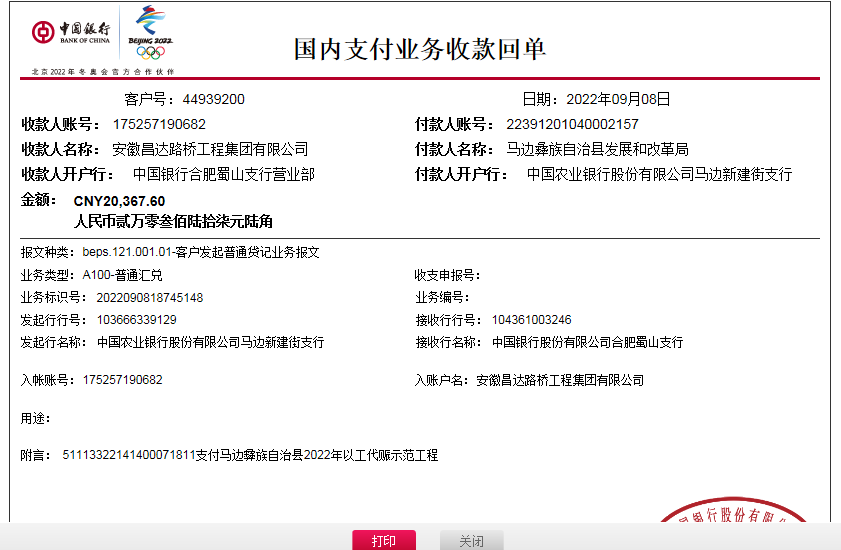Click the amount in words 人民币贰万零叁佰陆拾柒元陆角

(x=173, y=221)
